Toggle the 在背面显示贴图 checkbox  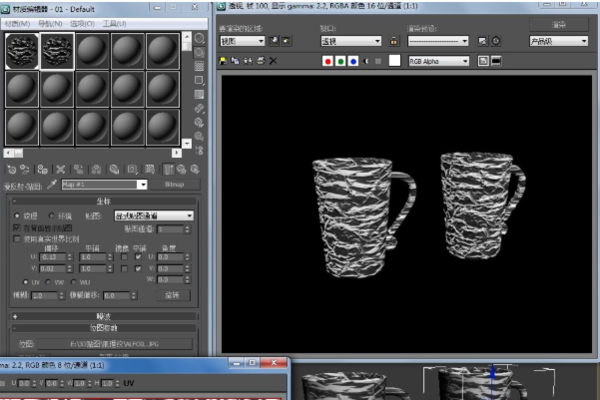(x=16, y=227)
